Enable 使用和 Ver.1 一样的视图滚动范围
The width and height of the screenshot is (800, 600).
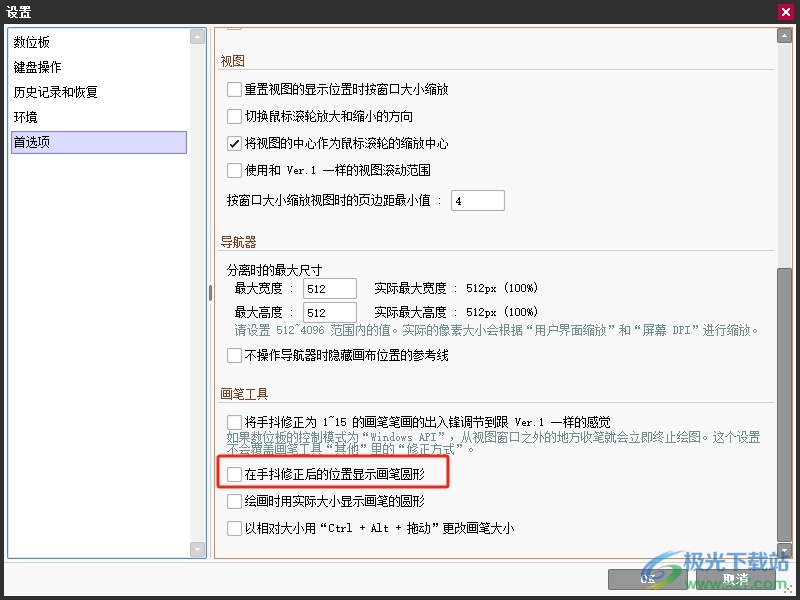pos(234,170)
